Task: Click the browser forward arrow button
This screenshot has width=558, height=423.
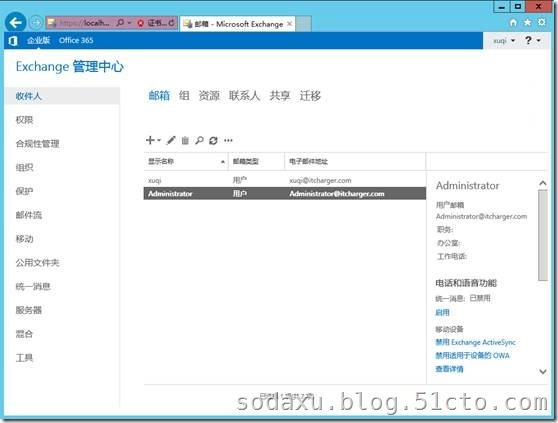Action: [36, 23]
